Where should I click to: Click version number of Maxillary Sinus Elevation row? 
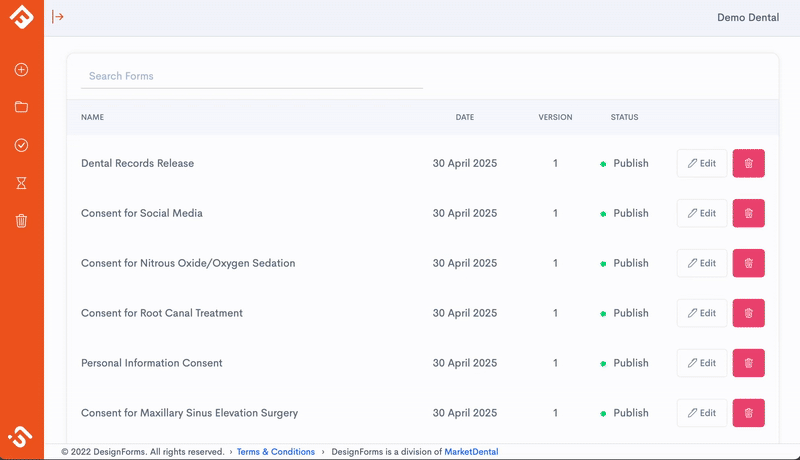pyautogui.click(x=555, y=413)
